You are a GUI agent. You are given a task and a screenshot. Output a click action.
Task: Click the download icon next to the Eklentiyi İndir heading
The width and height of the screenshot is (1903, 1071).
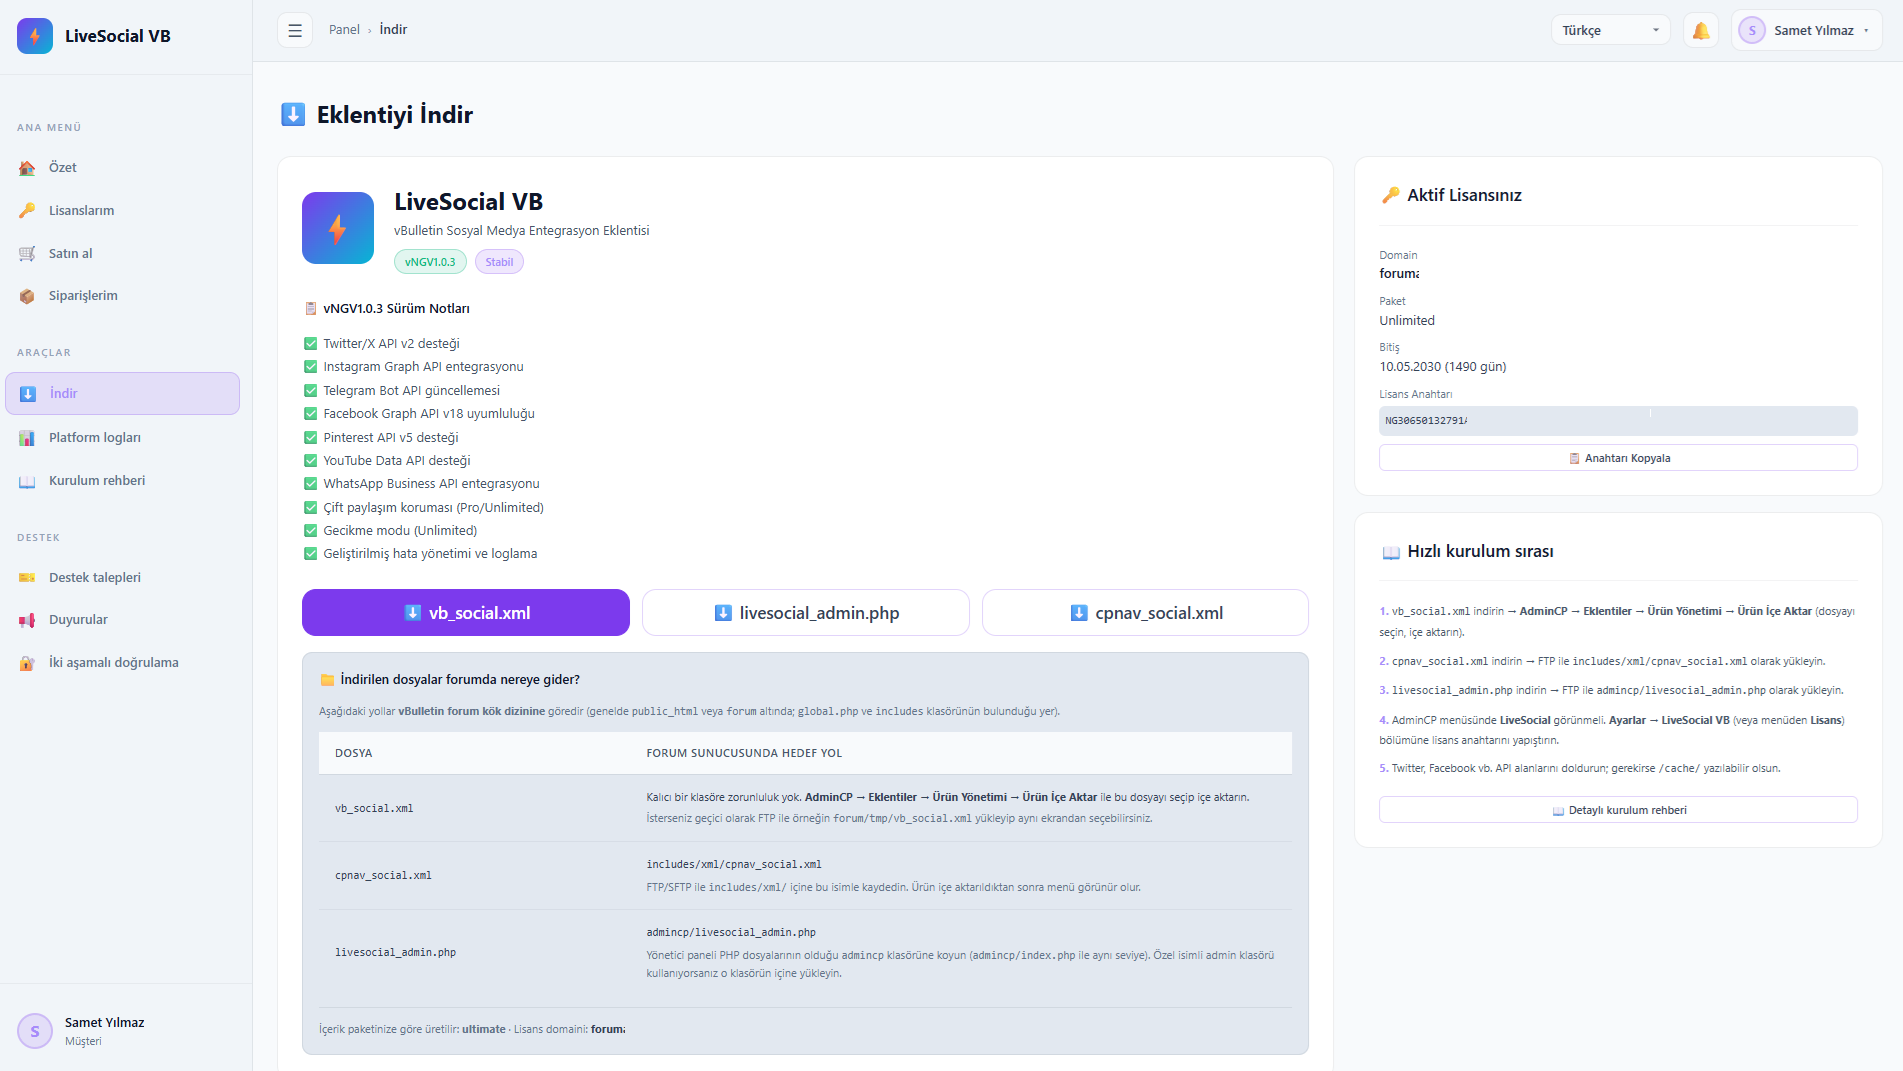tap(293, 114)
